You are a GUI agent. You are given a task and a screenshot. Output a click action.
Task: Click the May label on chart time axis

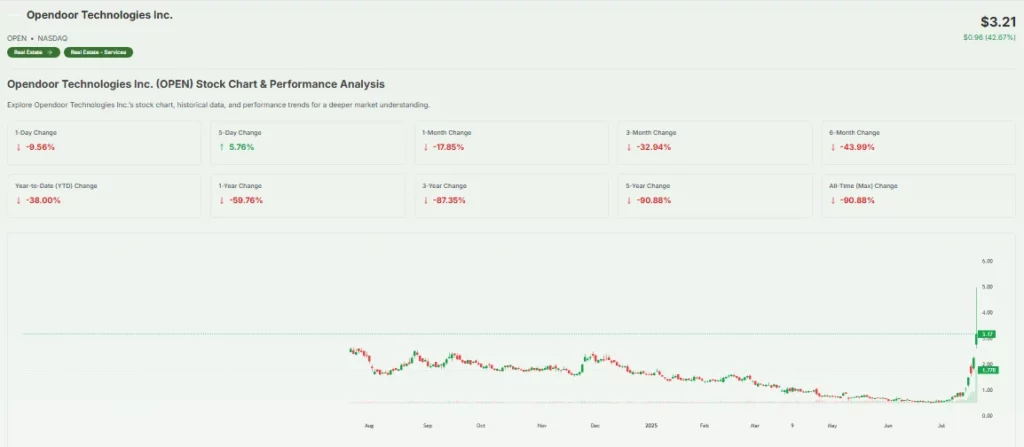832,425
